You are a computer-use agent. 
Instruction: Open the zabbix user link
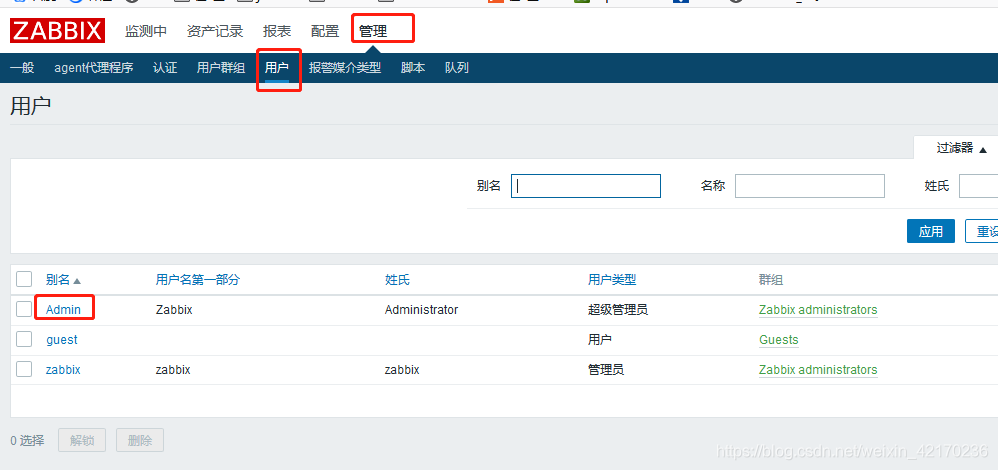click(63, 369)
